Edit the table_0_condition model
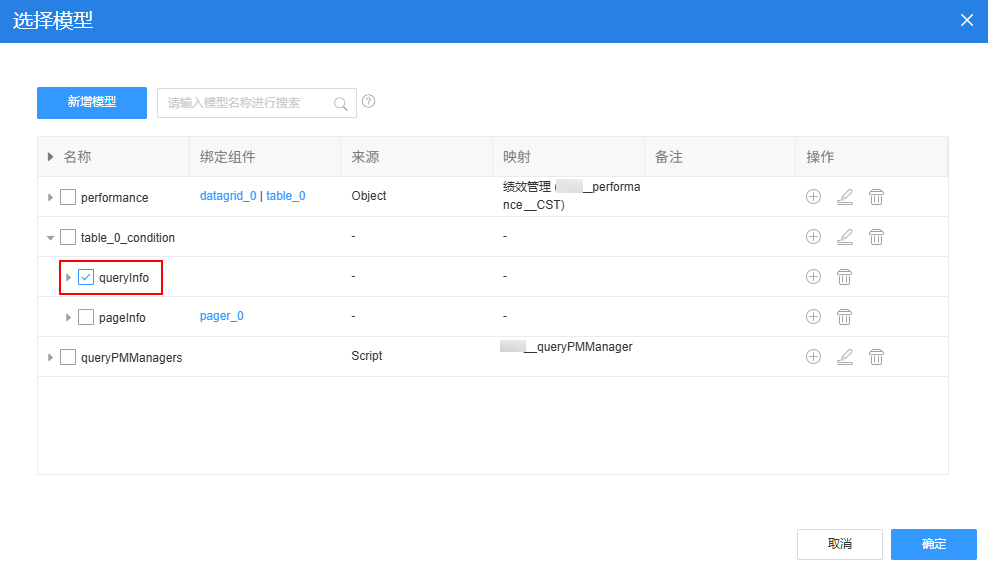This screenshot has width=988, height=564. click(845, 236)
